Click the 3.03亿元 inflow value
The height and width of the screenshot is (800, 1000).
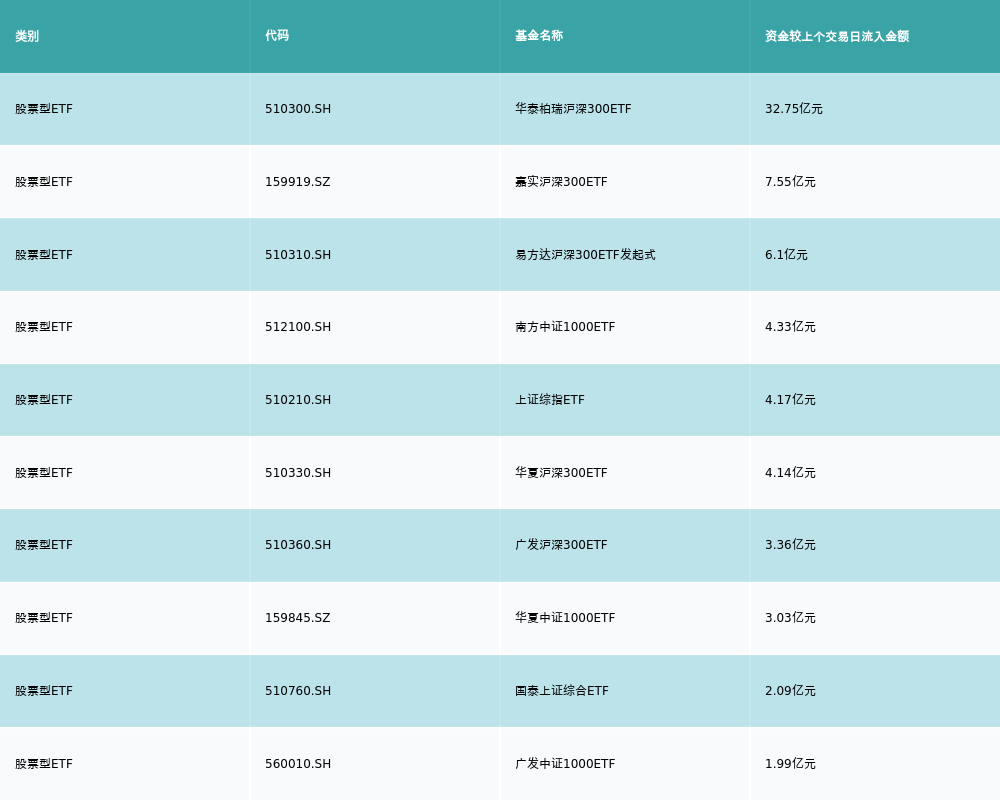pos(790,618)
